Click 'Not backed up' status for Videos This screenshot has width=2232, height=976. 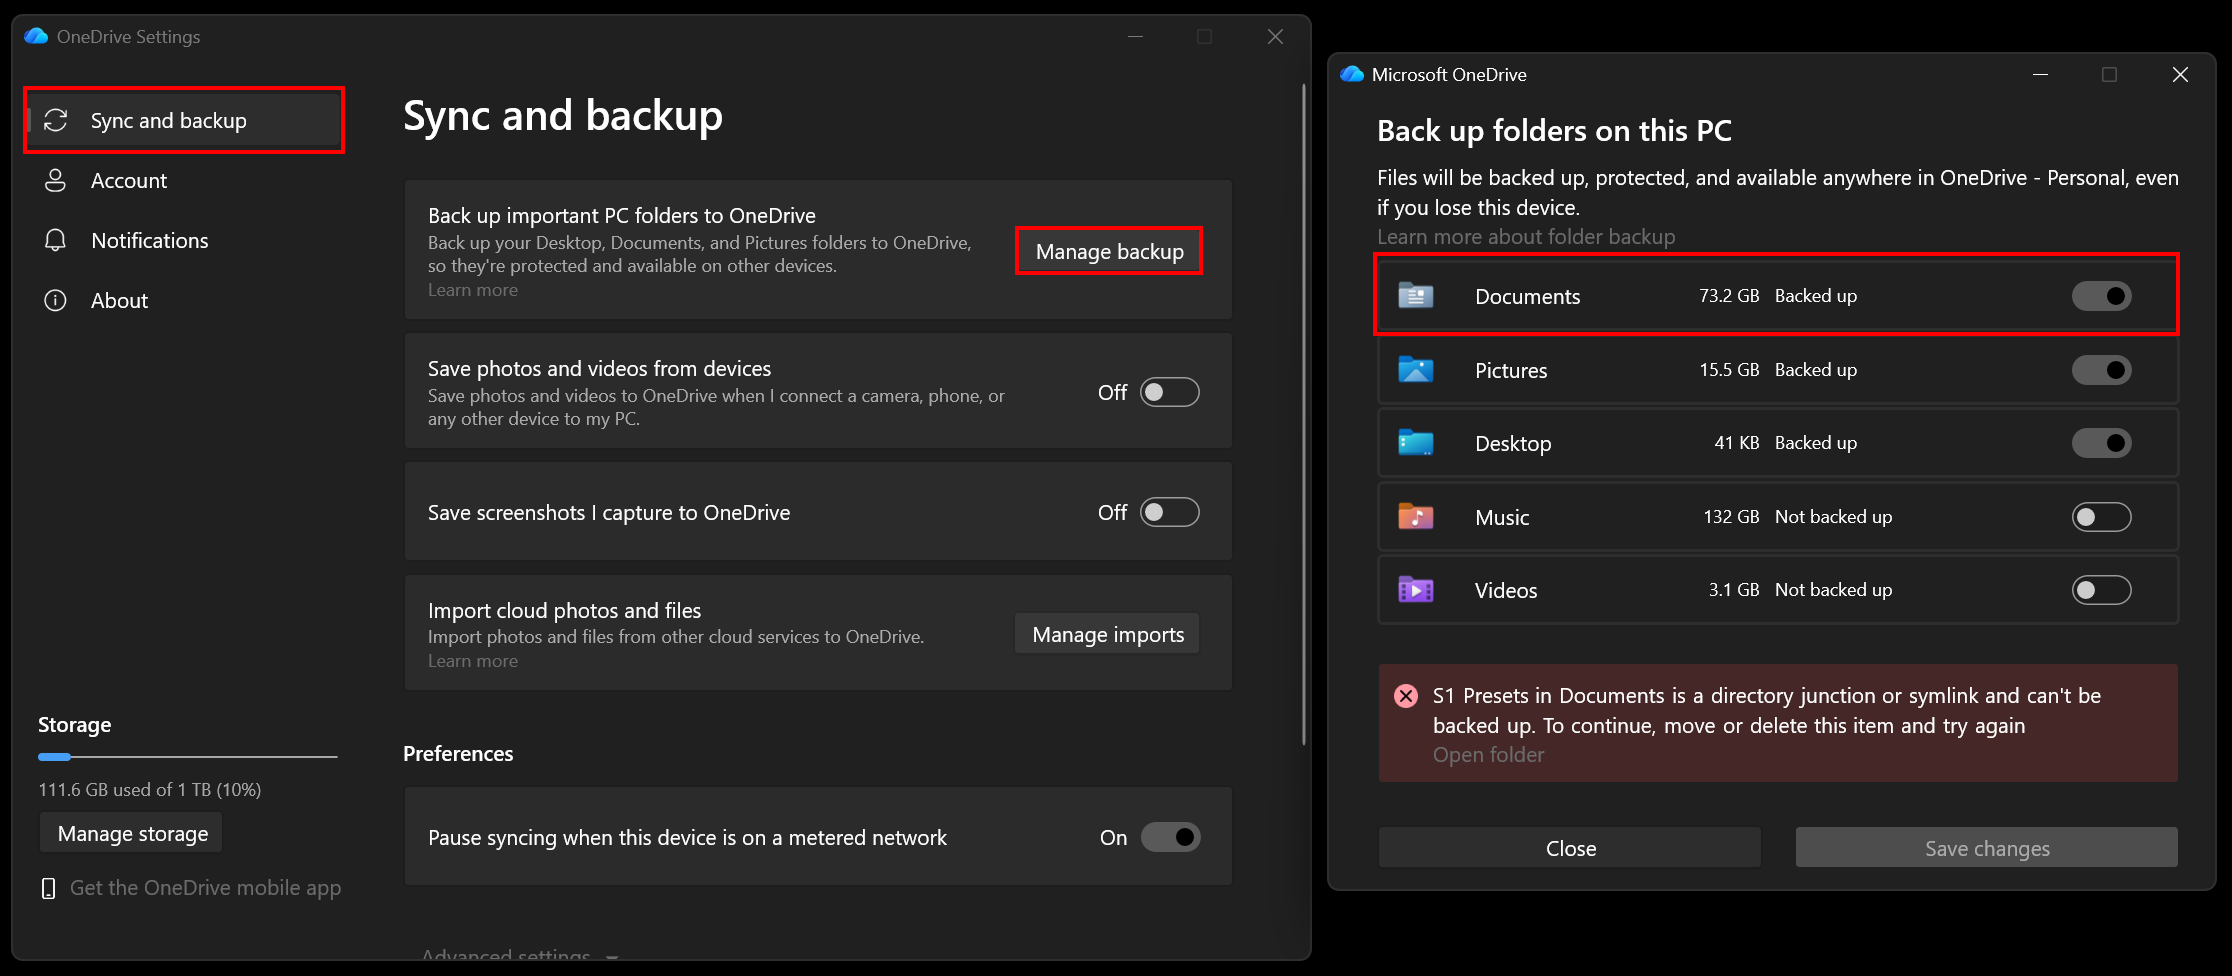pyautogui.click(x=1833, y=590)
